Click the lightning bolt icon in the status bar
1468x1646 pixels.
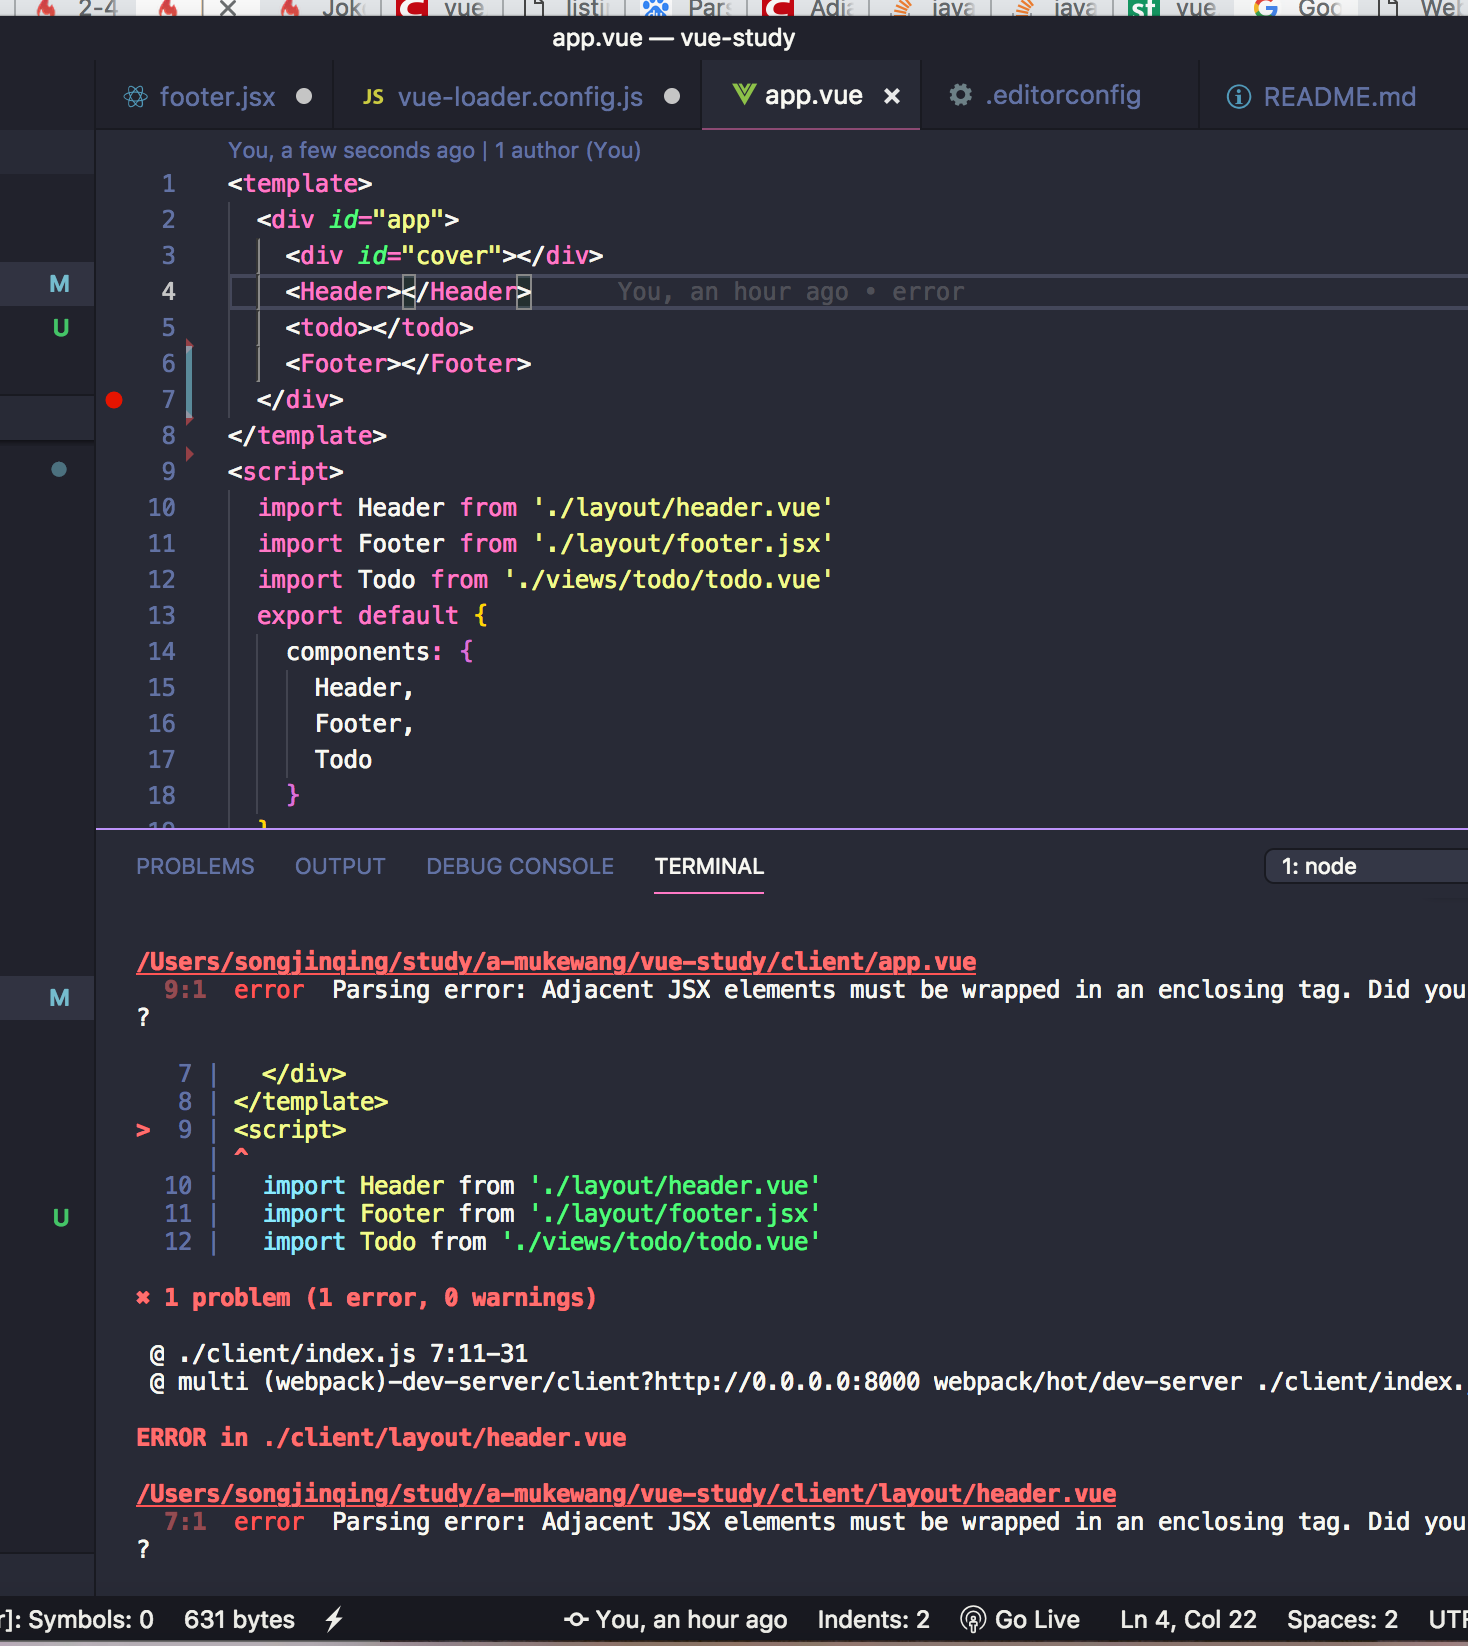[x=334, y=1619]
